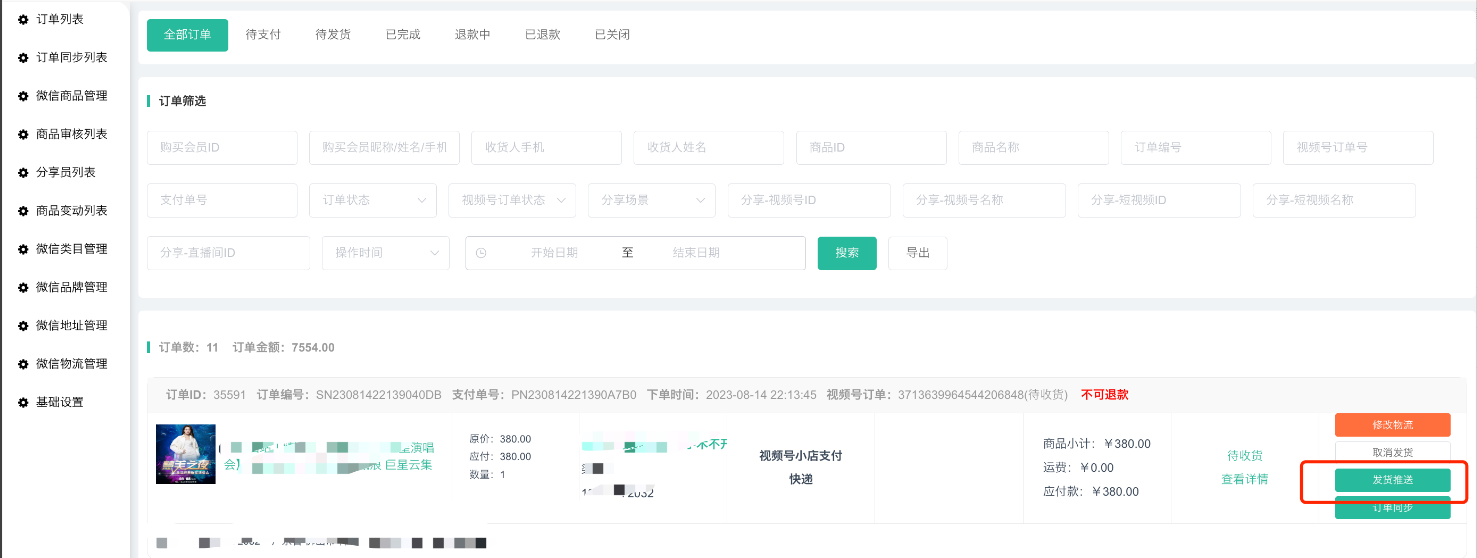This screenshot has height=558, width=1477.
Task: Select the 退款中 tab
Action: point(472,35)
